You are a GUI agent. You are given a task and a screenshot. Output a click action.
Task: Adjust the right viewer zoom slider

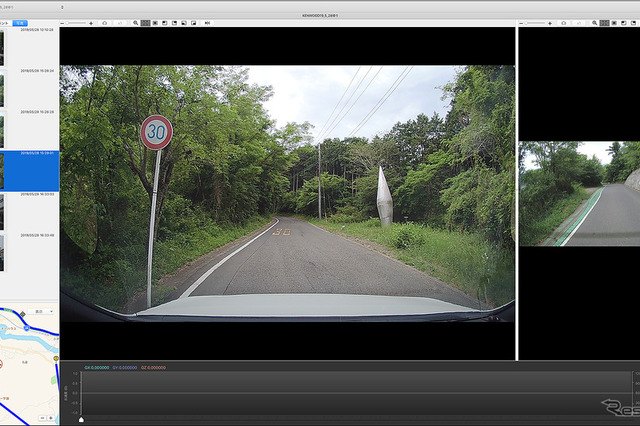(x=535, y=23)
